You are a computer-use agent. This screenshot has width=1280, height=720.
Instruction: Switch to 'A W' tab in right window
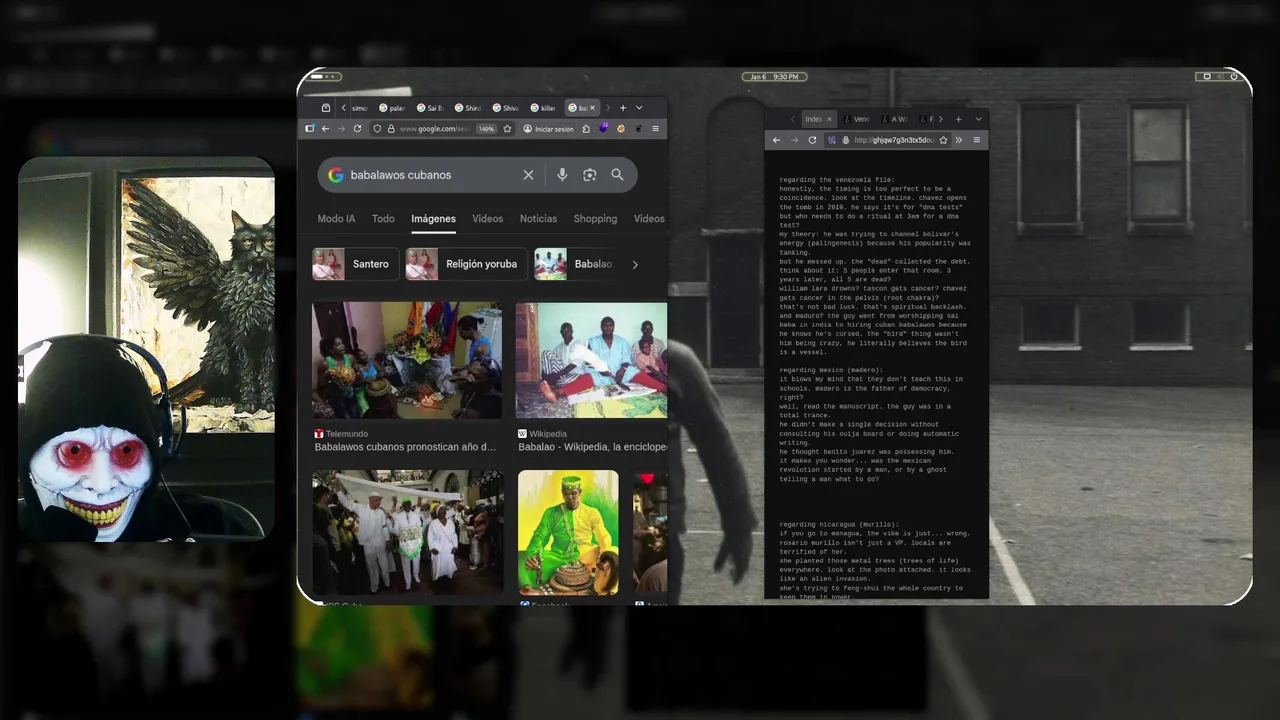[x=896, y=119]
